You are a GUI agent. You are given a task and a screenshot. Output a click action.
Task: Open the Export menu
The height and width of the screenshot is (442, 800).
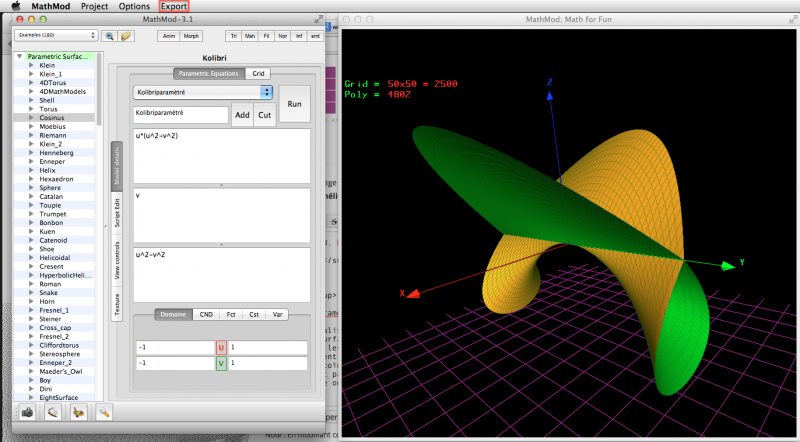click(x=174, y=7)
